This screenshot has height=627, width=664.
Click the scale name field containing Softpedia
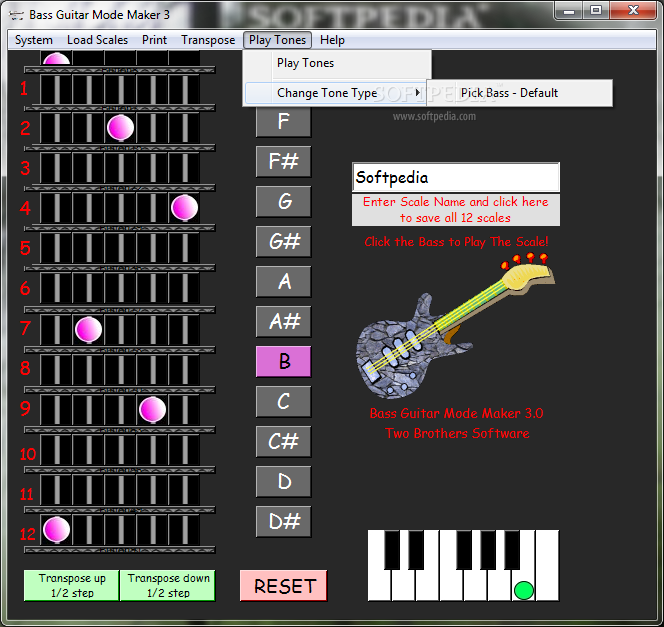(456, 177)
